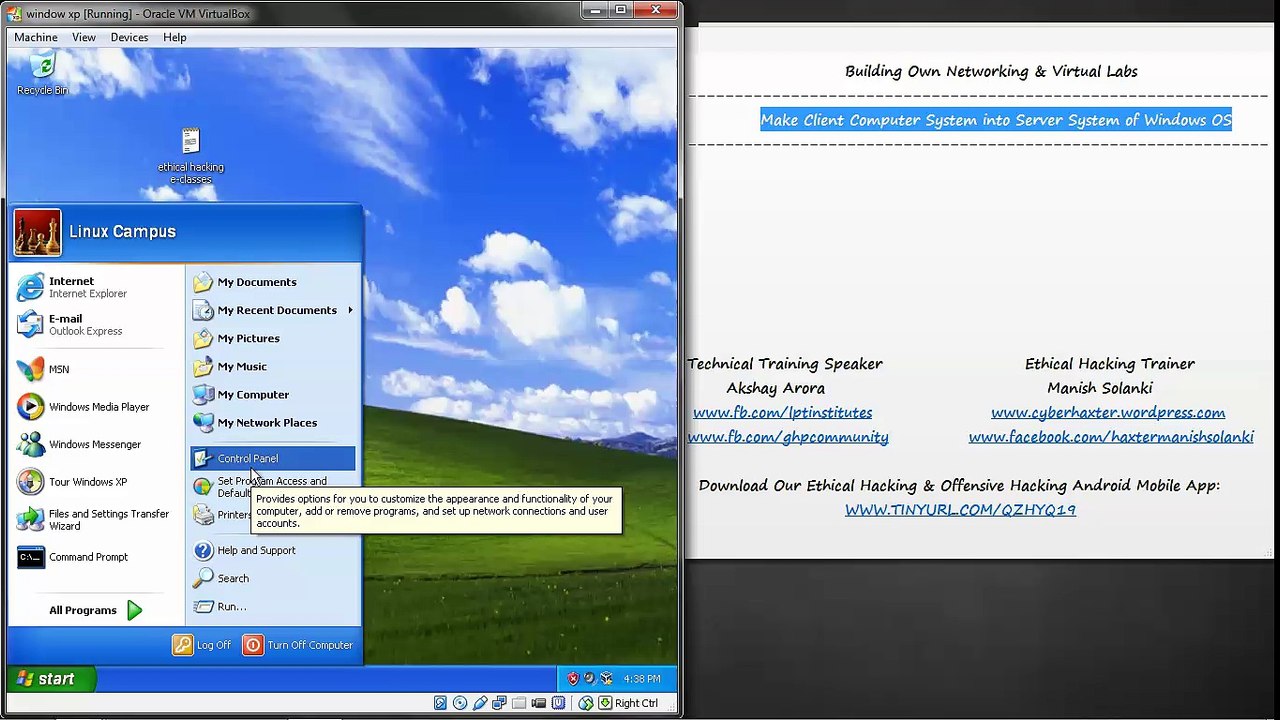Open the My Pictures folder
Screen dimensions: 1280x720
click(272, 338)
